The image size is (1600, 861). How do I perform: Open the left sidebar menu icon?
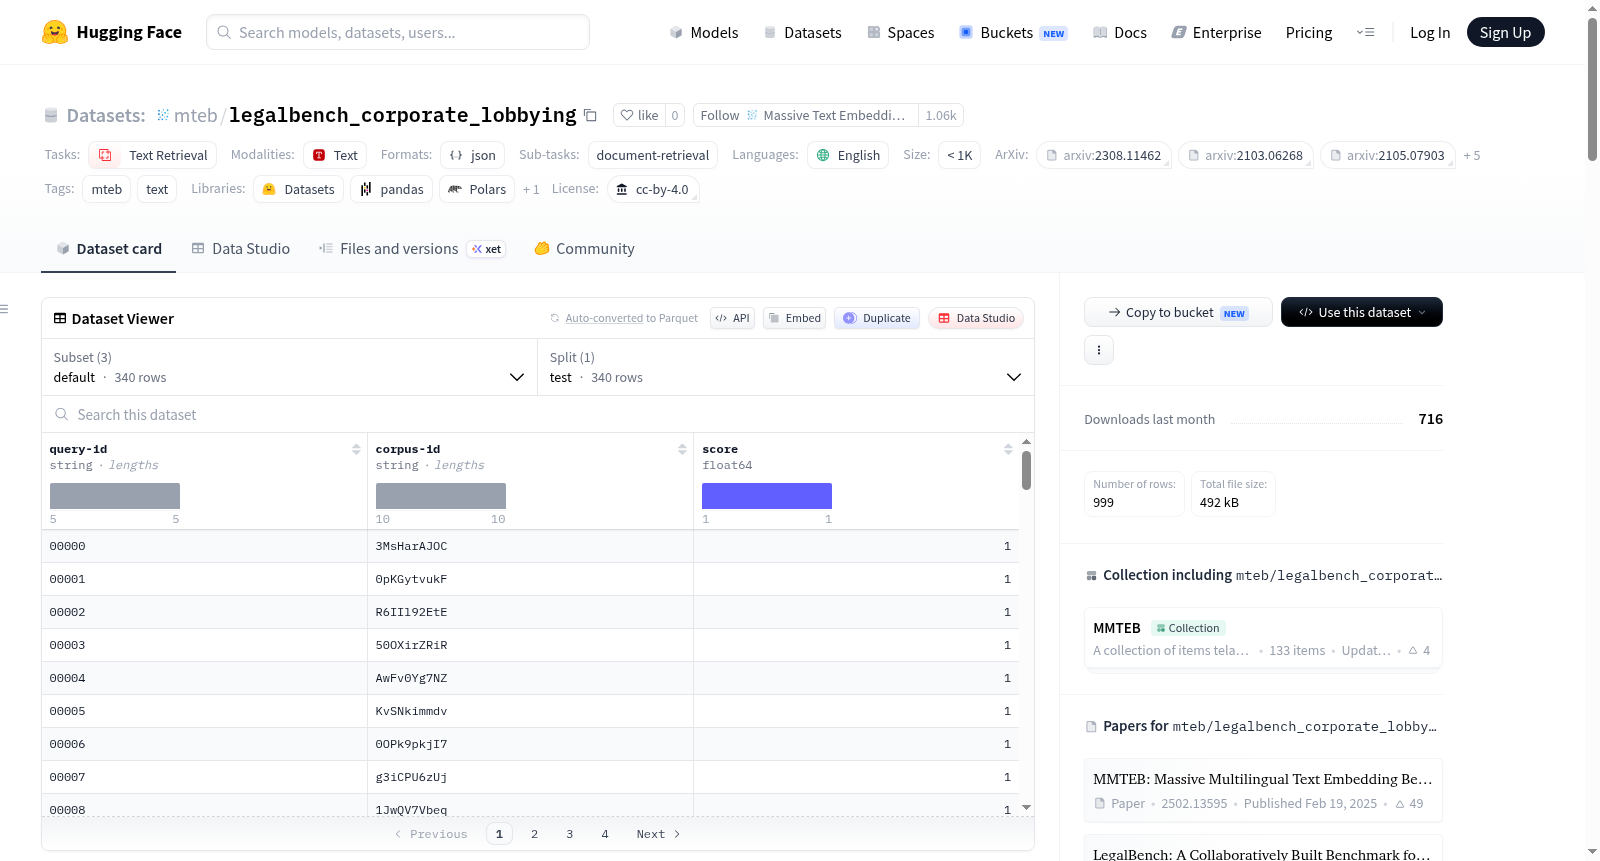5,309
